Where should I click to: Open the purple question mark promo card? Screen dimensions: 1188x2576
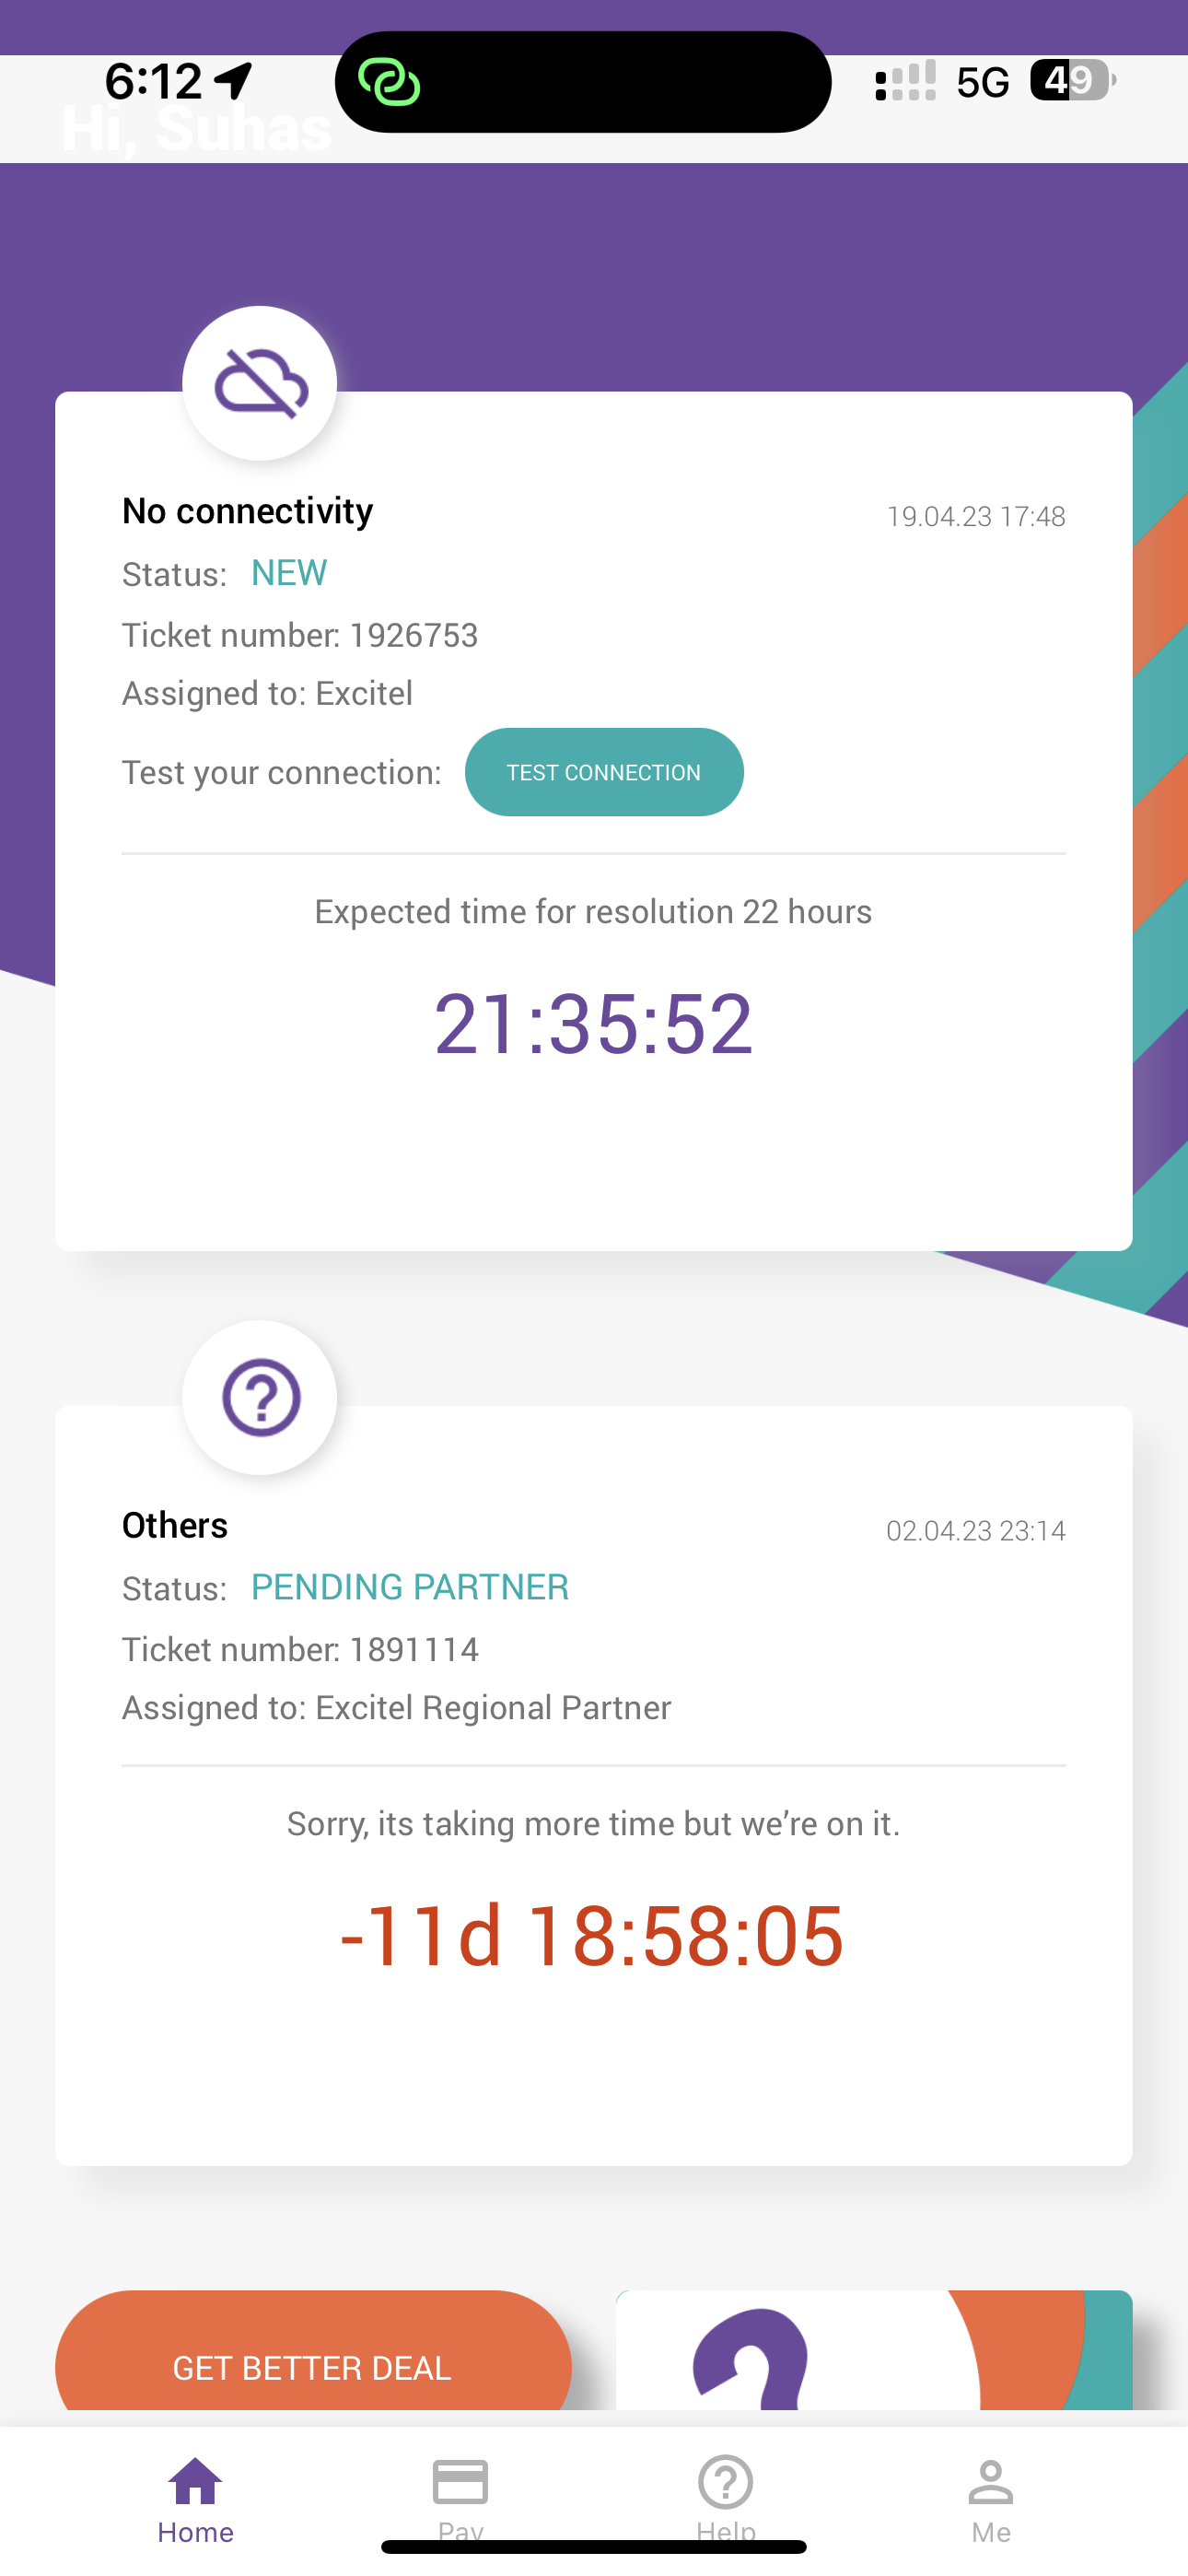873,2350
